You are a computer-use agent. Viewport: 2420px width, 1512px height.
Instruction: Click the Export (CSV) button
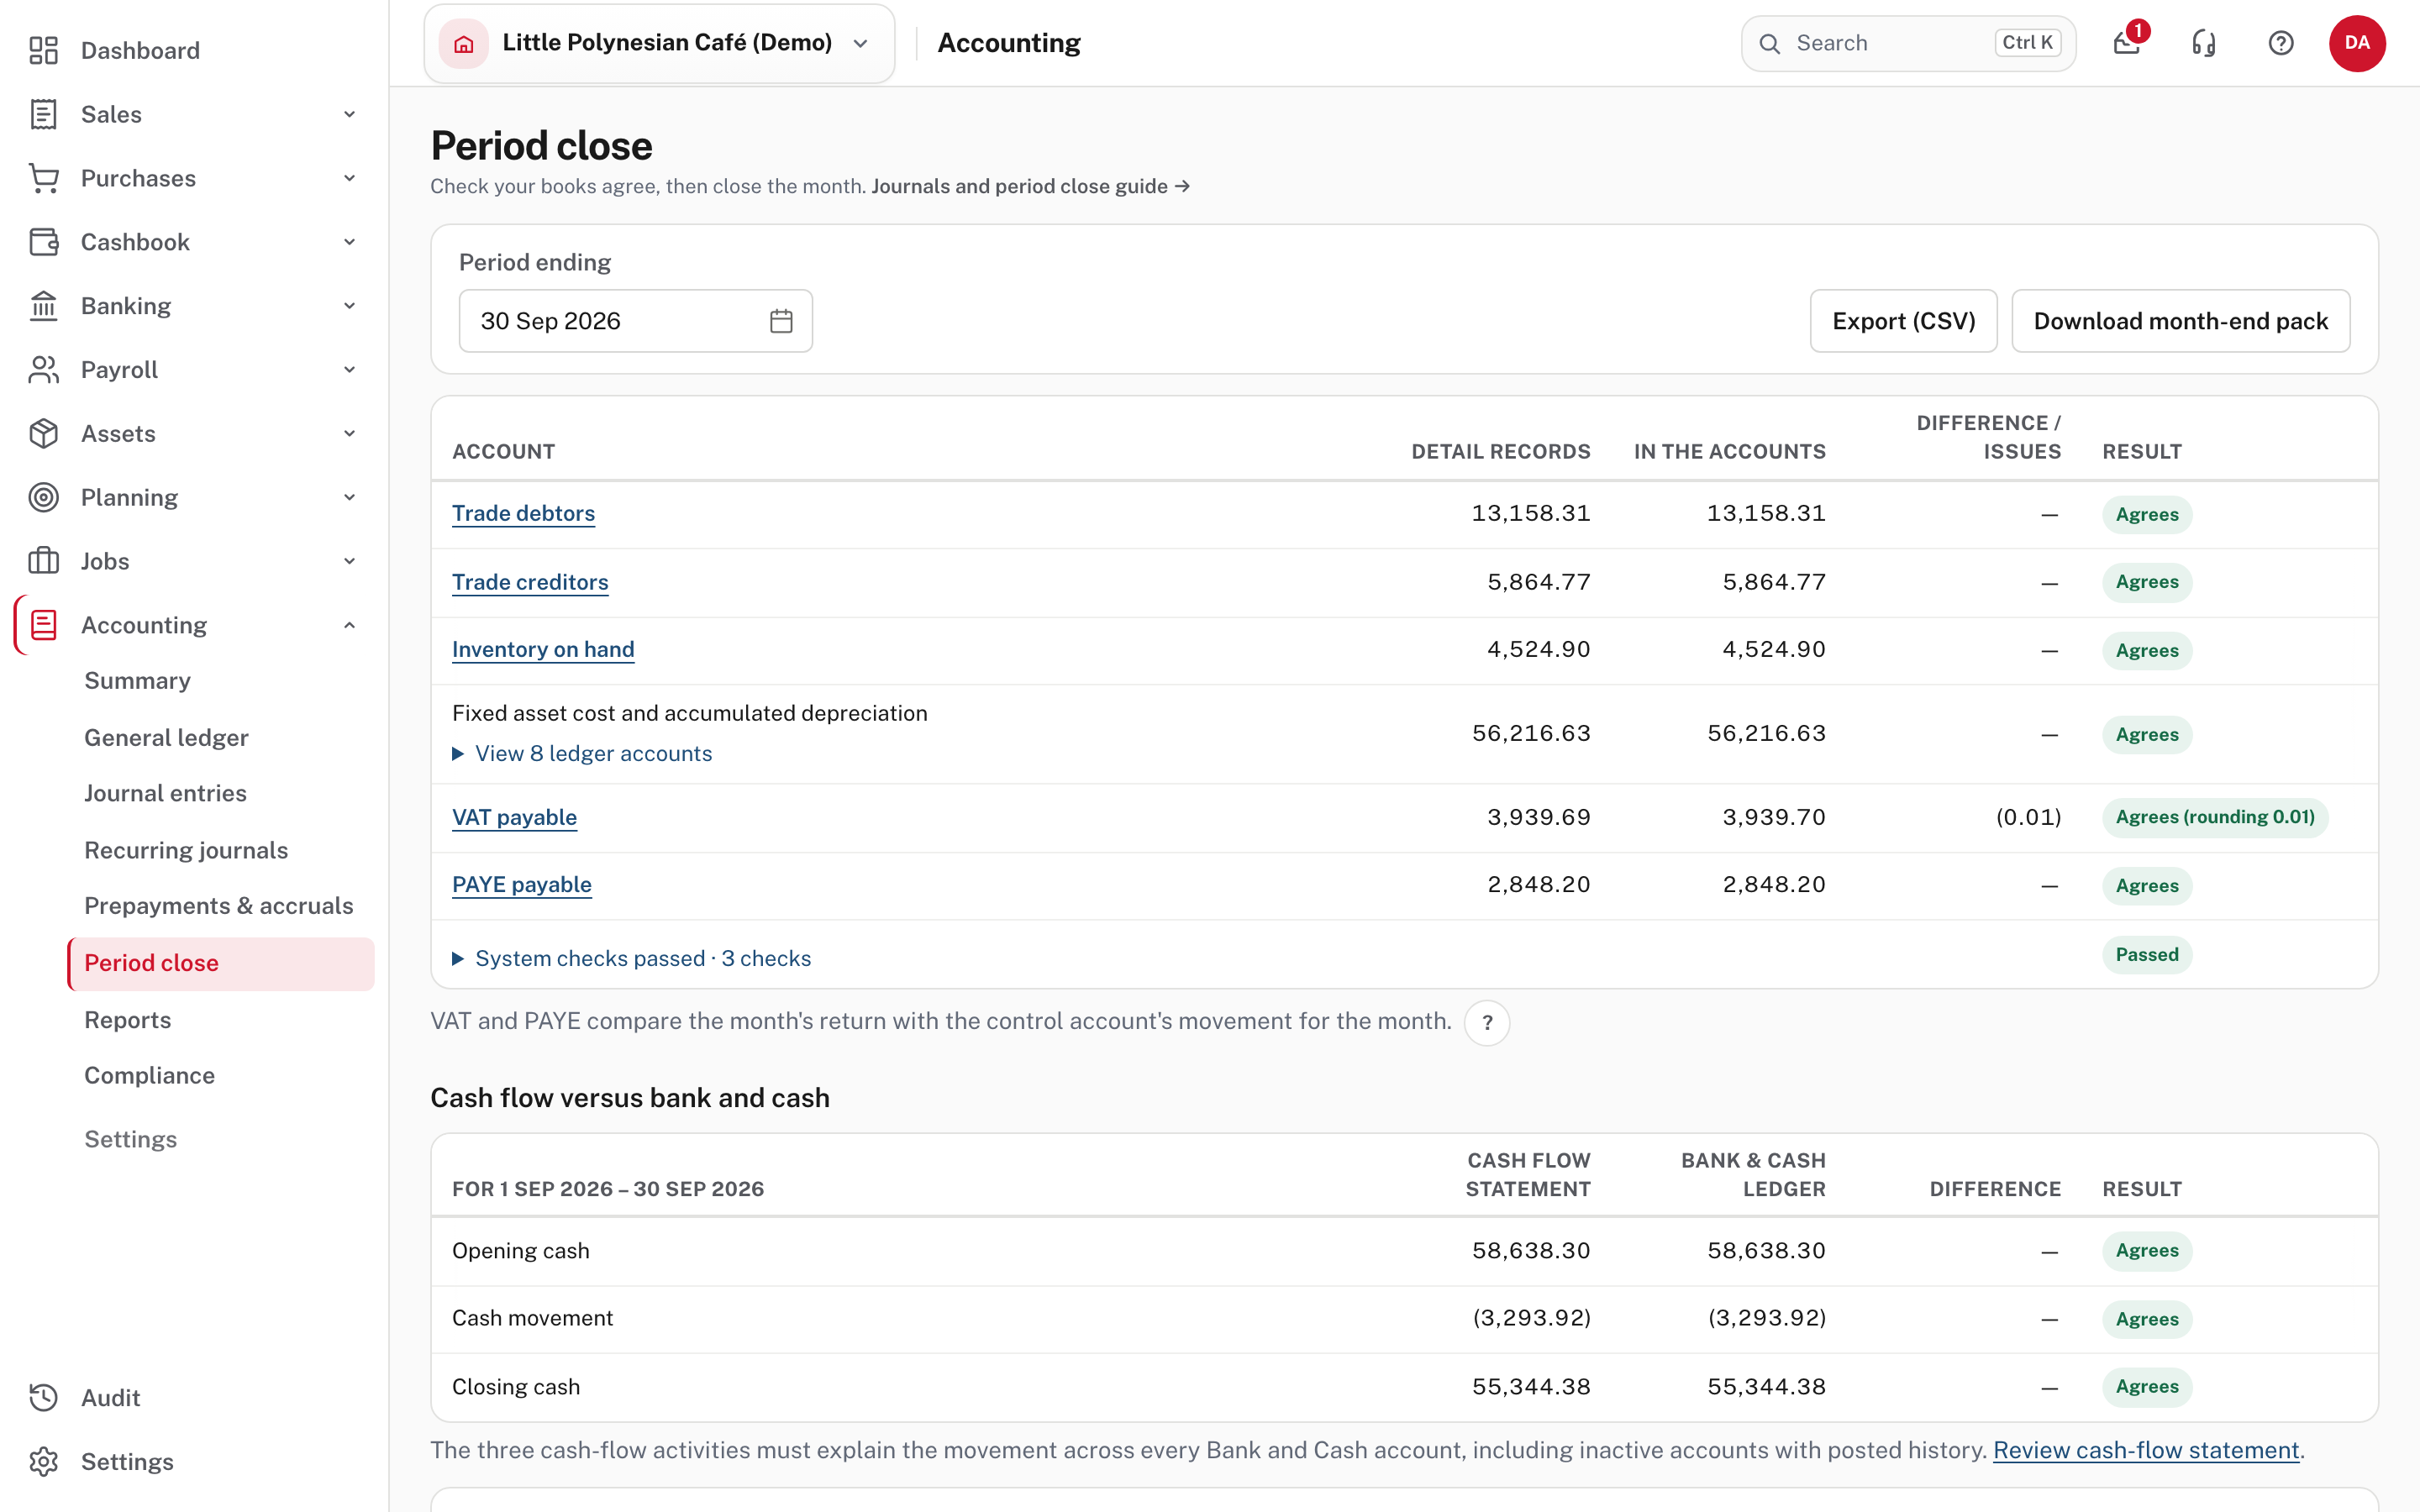pos(1903,321)
